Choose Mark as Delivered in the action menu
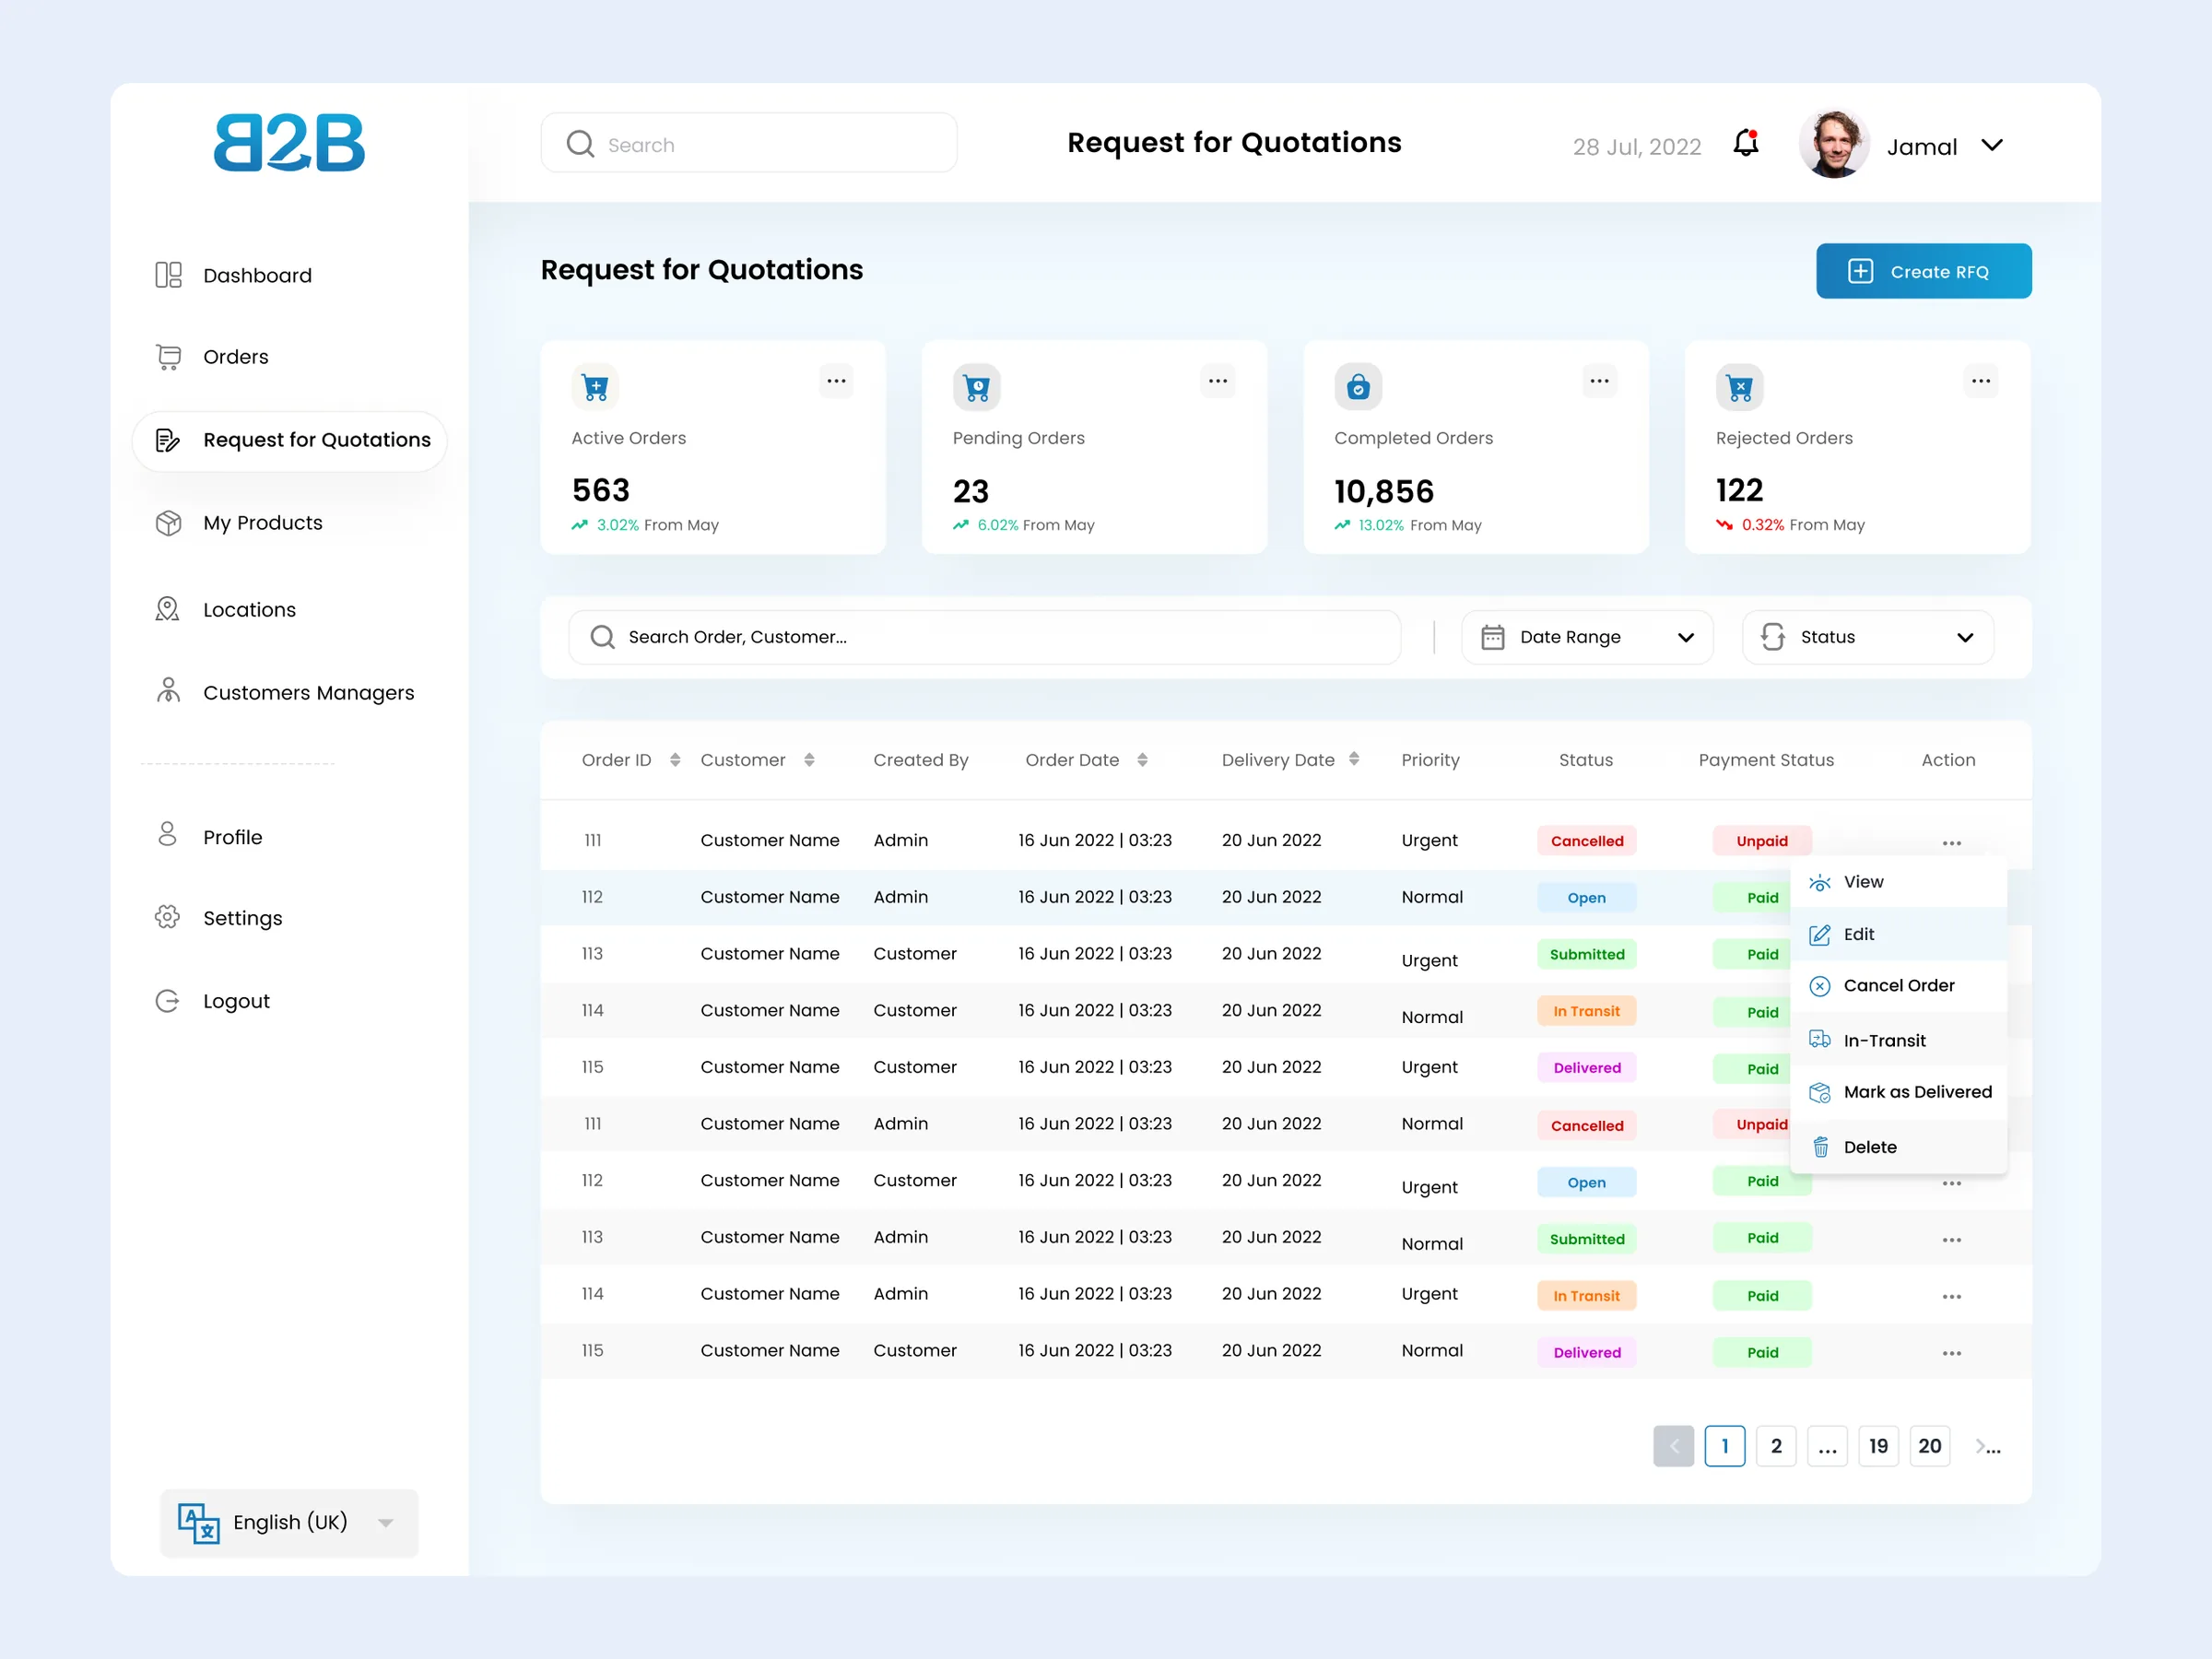This screenshot has height=1659, width=2212. tap(1898, 1092)
